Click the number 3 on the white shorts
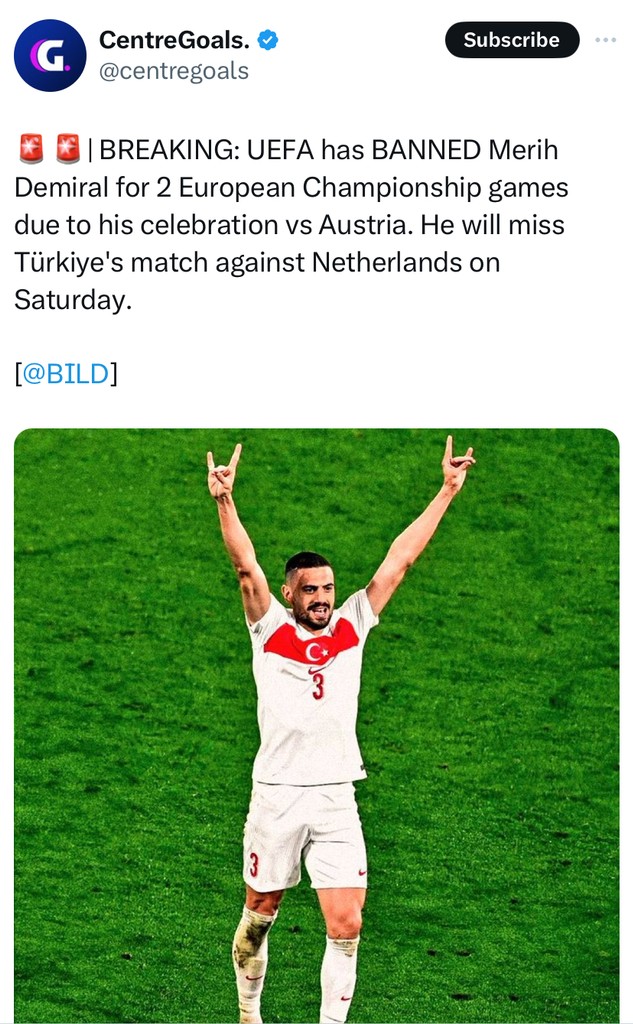 (x=254, y=864)
